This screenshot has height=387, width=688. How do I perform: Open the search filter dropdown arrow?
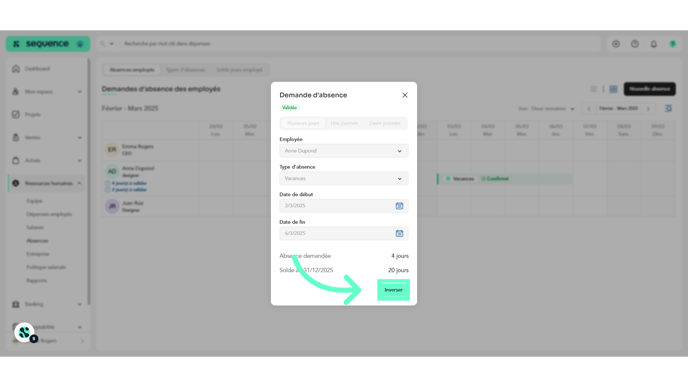(x=111, y=44)
